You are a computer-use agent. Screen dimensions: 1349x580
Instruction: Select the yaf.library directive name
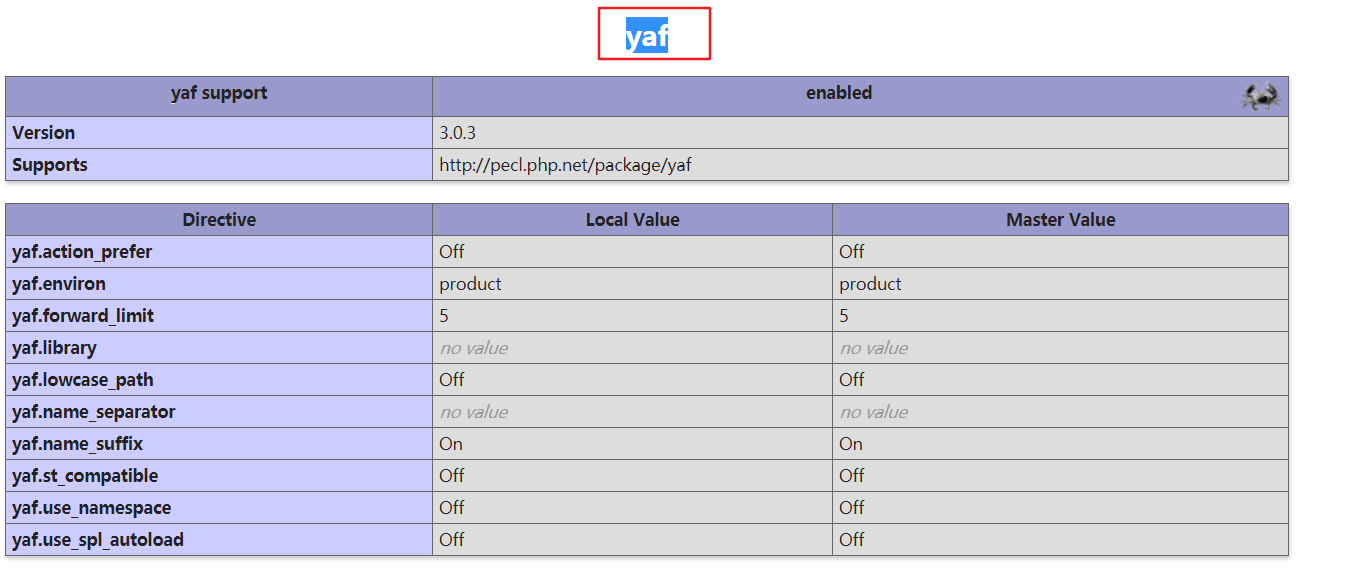point(54,348)
